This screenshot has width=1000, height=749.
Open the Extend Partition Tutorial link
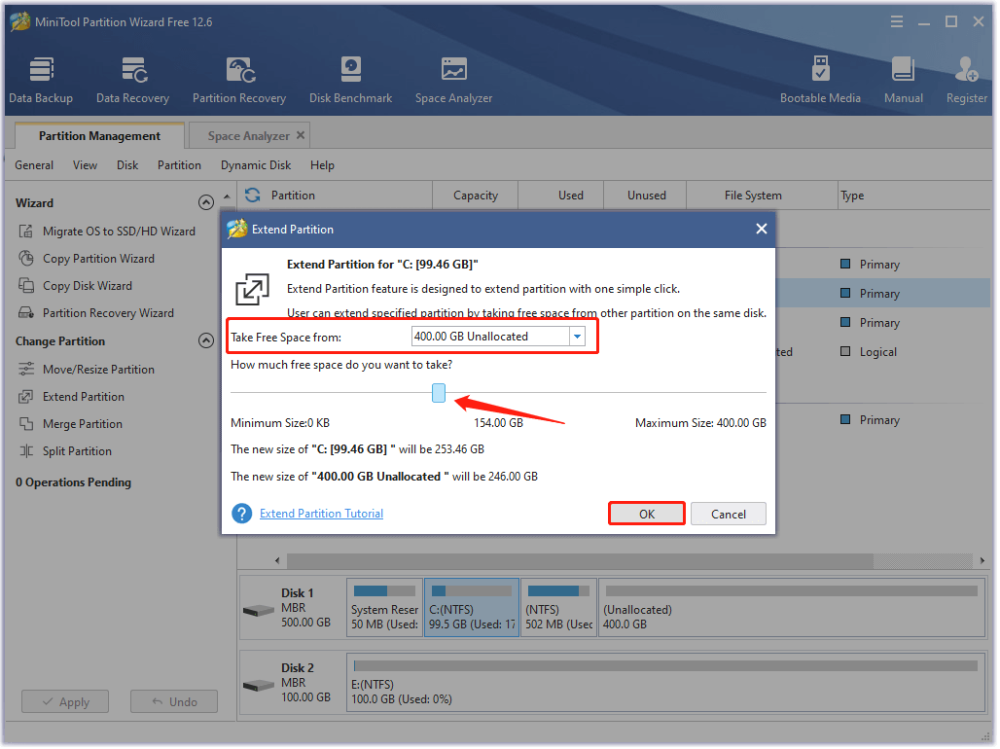click(321, 514)
